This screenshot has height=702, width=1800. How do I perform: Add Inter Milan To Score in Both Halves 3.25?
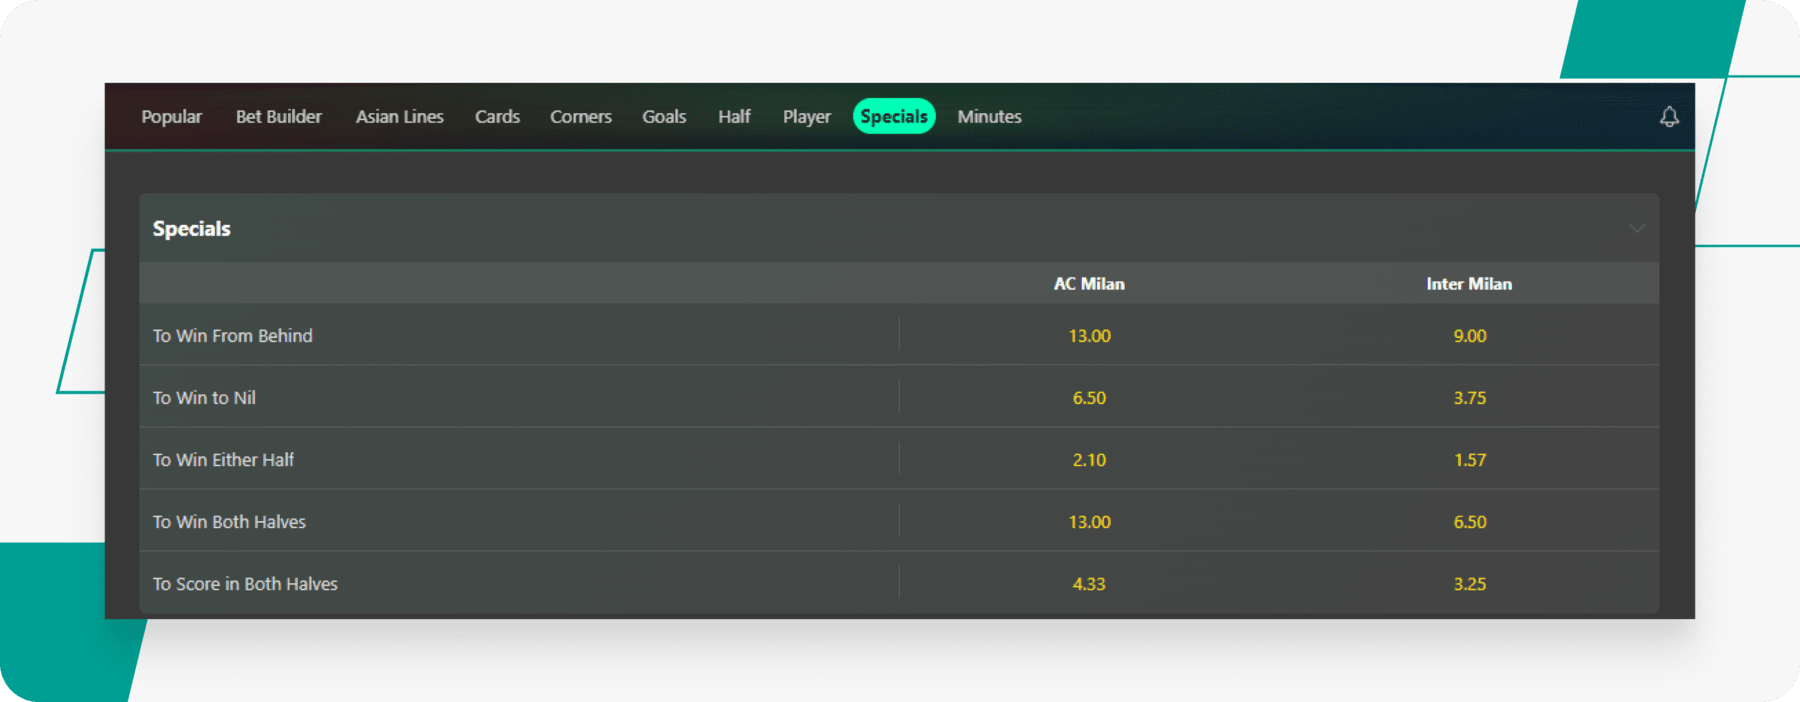(1470, 584)
